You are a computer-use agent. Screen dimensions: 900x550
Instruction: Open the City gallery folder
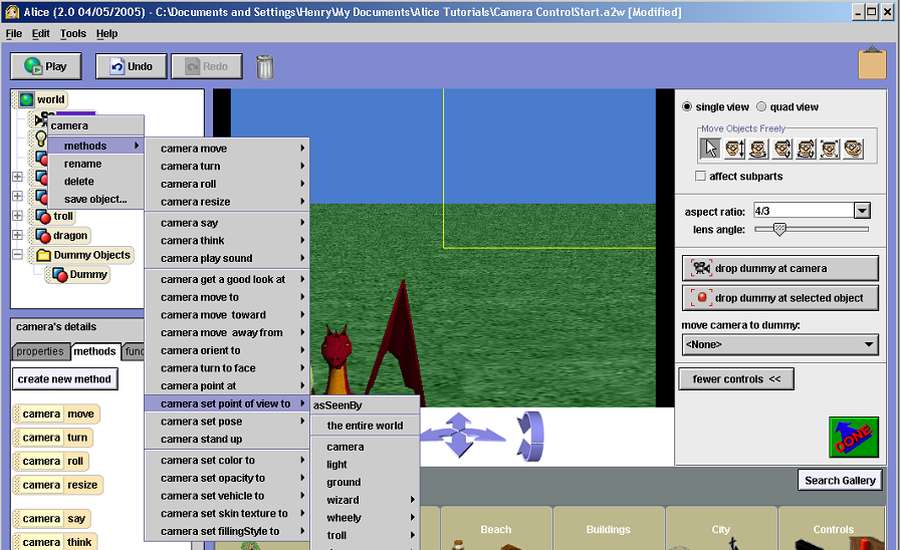(720, 529)
